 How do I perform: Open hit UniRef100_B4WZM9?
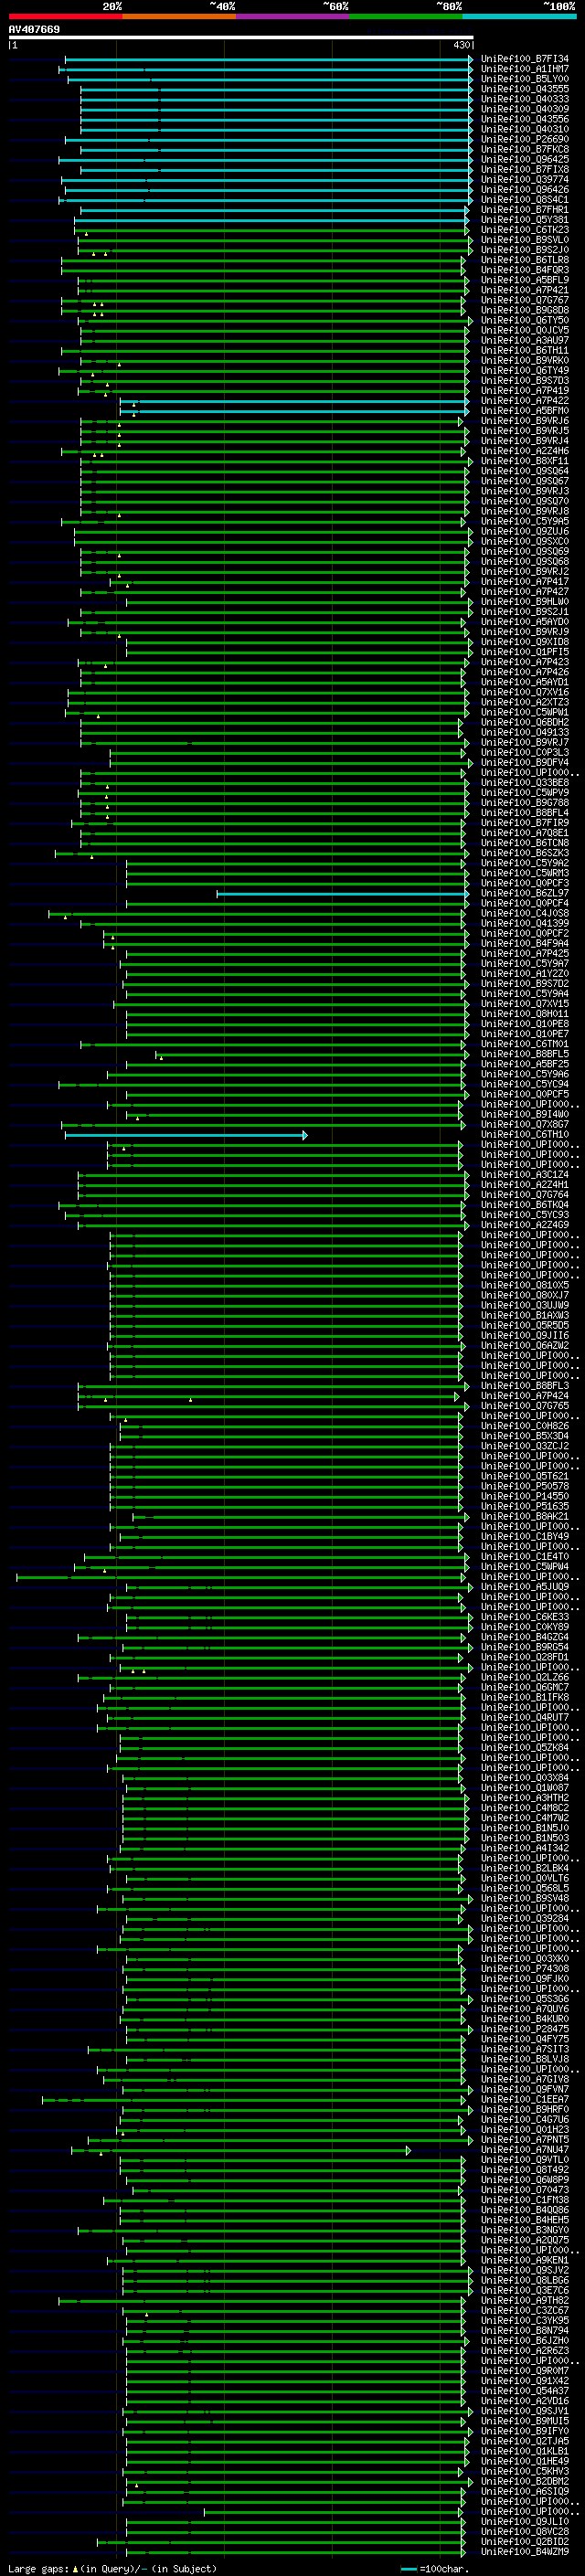525,2552
